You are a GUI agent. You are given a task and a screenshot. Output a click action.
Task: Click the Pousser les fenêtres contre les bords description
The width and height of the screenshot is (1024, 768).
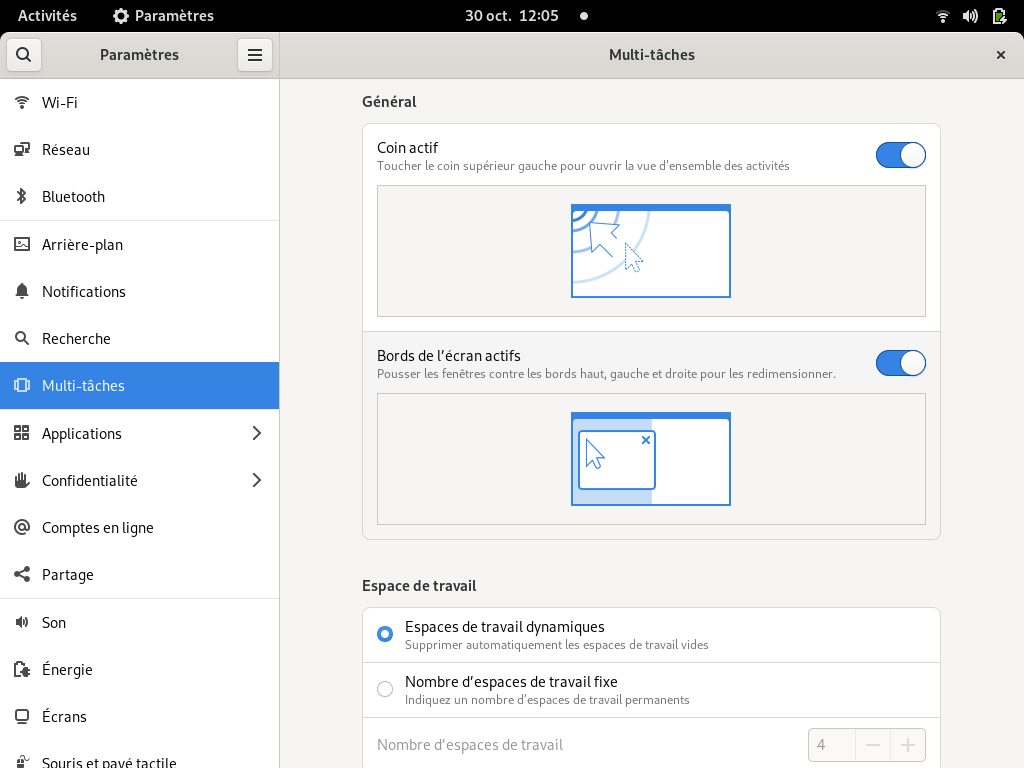click(606, 374)
